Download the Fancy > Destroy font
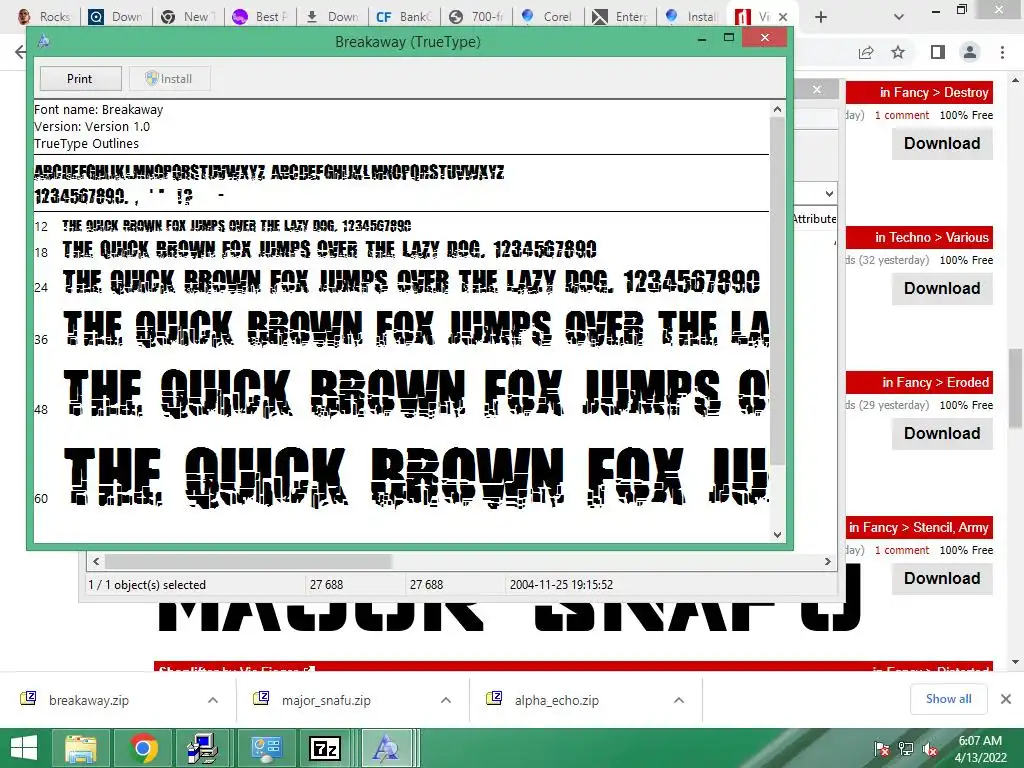The width and height of the screenshot is (1024, 768). pos(942,144)
